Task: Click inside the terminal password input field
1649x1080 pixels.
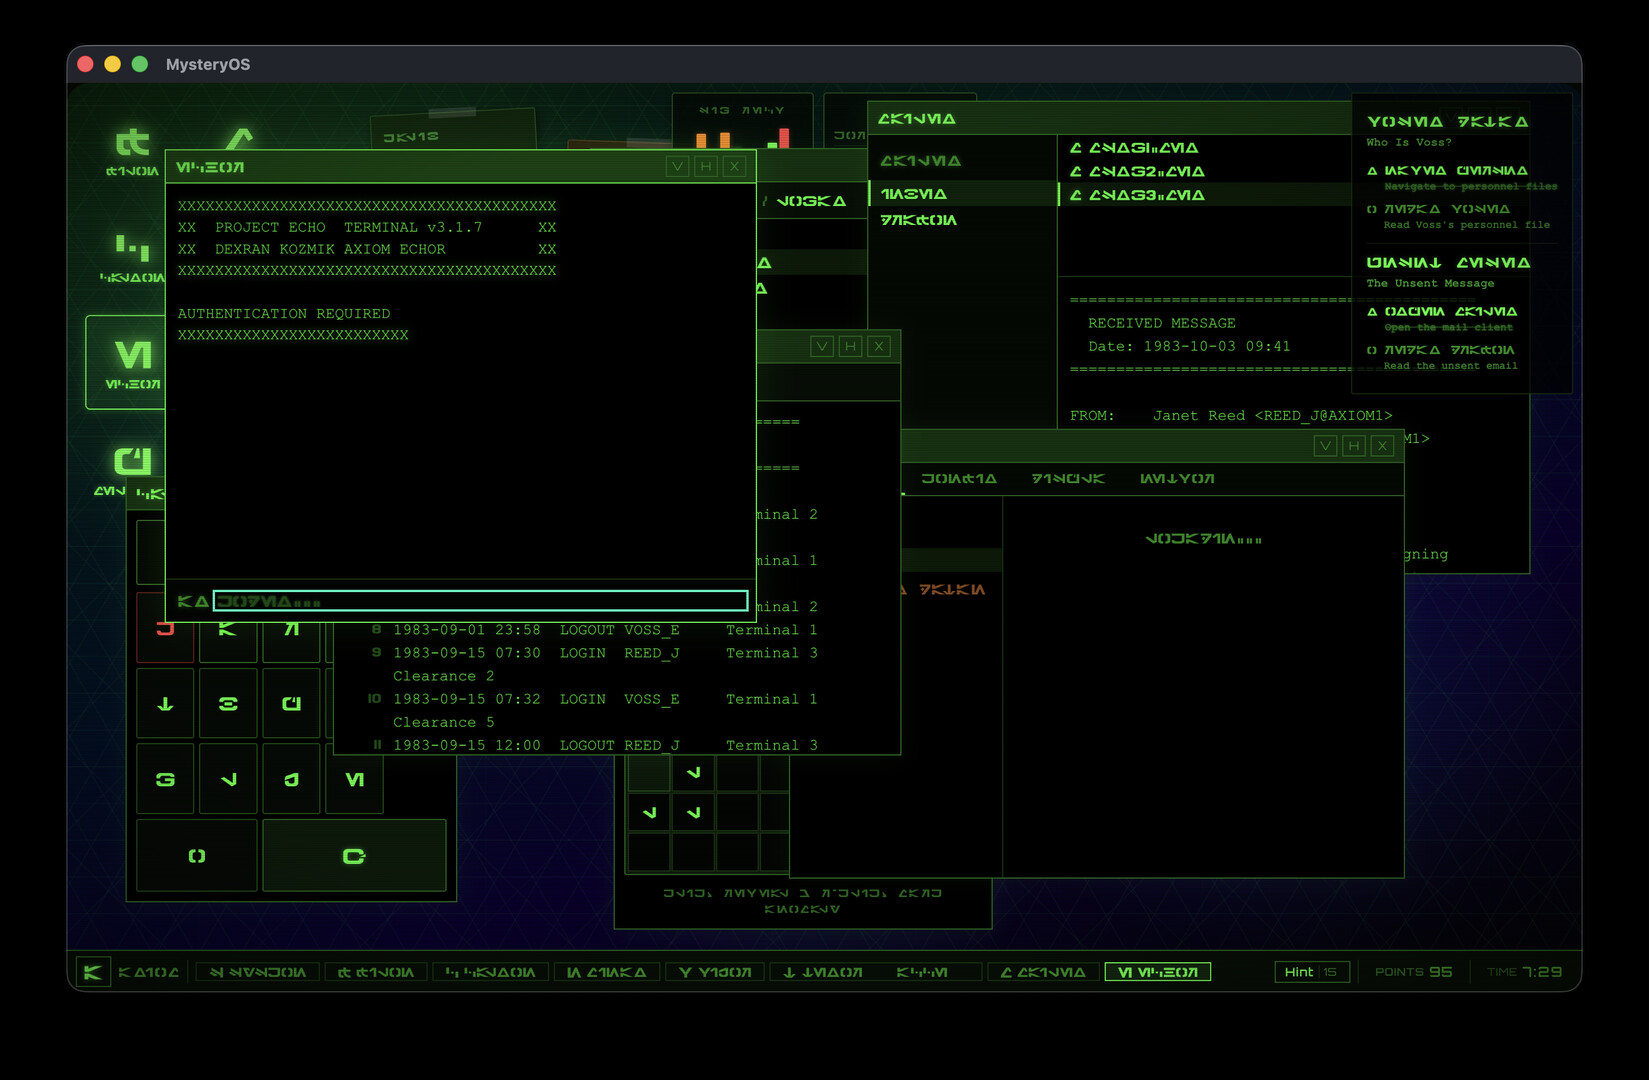Action: click(480, 600)
